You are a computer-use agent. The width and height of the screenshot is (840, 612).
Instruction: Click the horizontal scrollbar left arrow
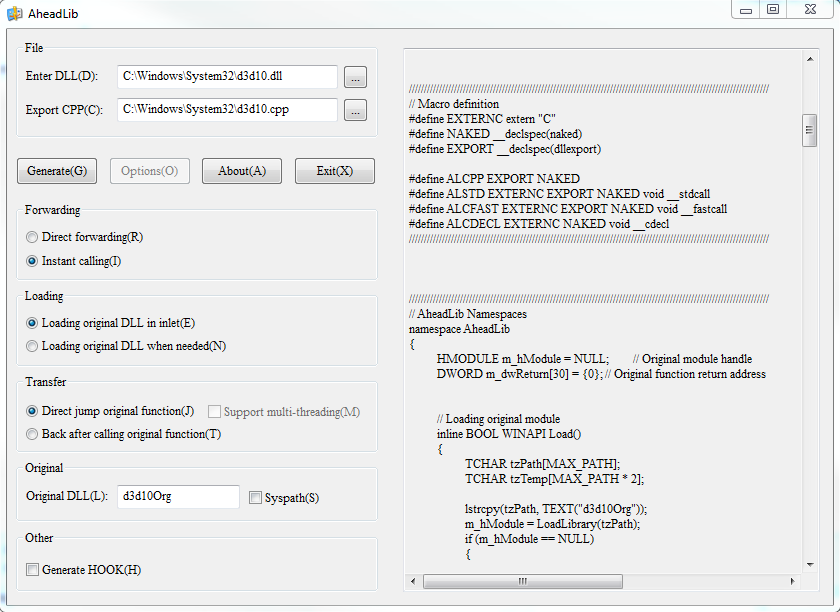pos(413,581)
